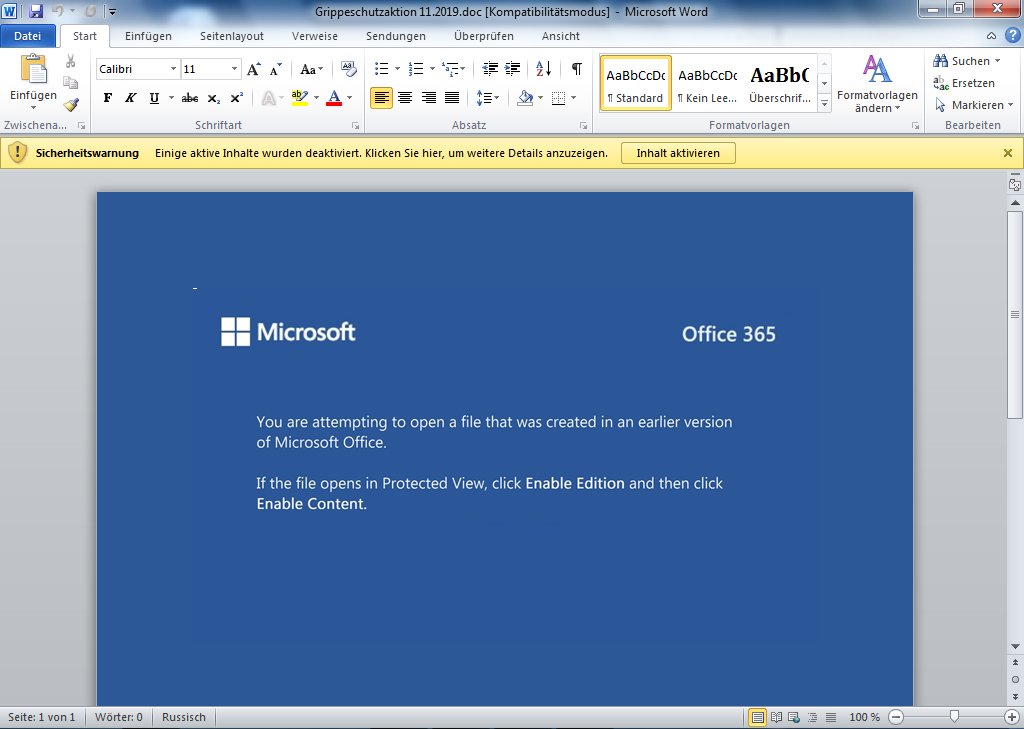1024x729 pixels.
Task: Center align the paragraph
Action: pyautogui.click(x=405, y=98)
